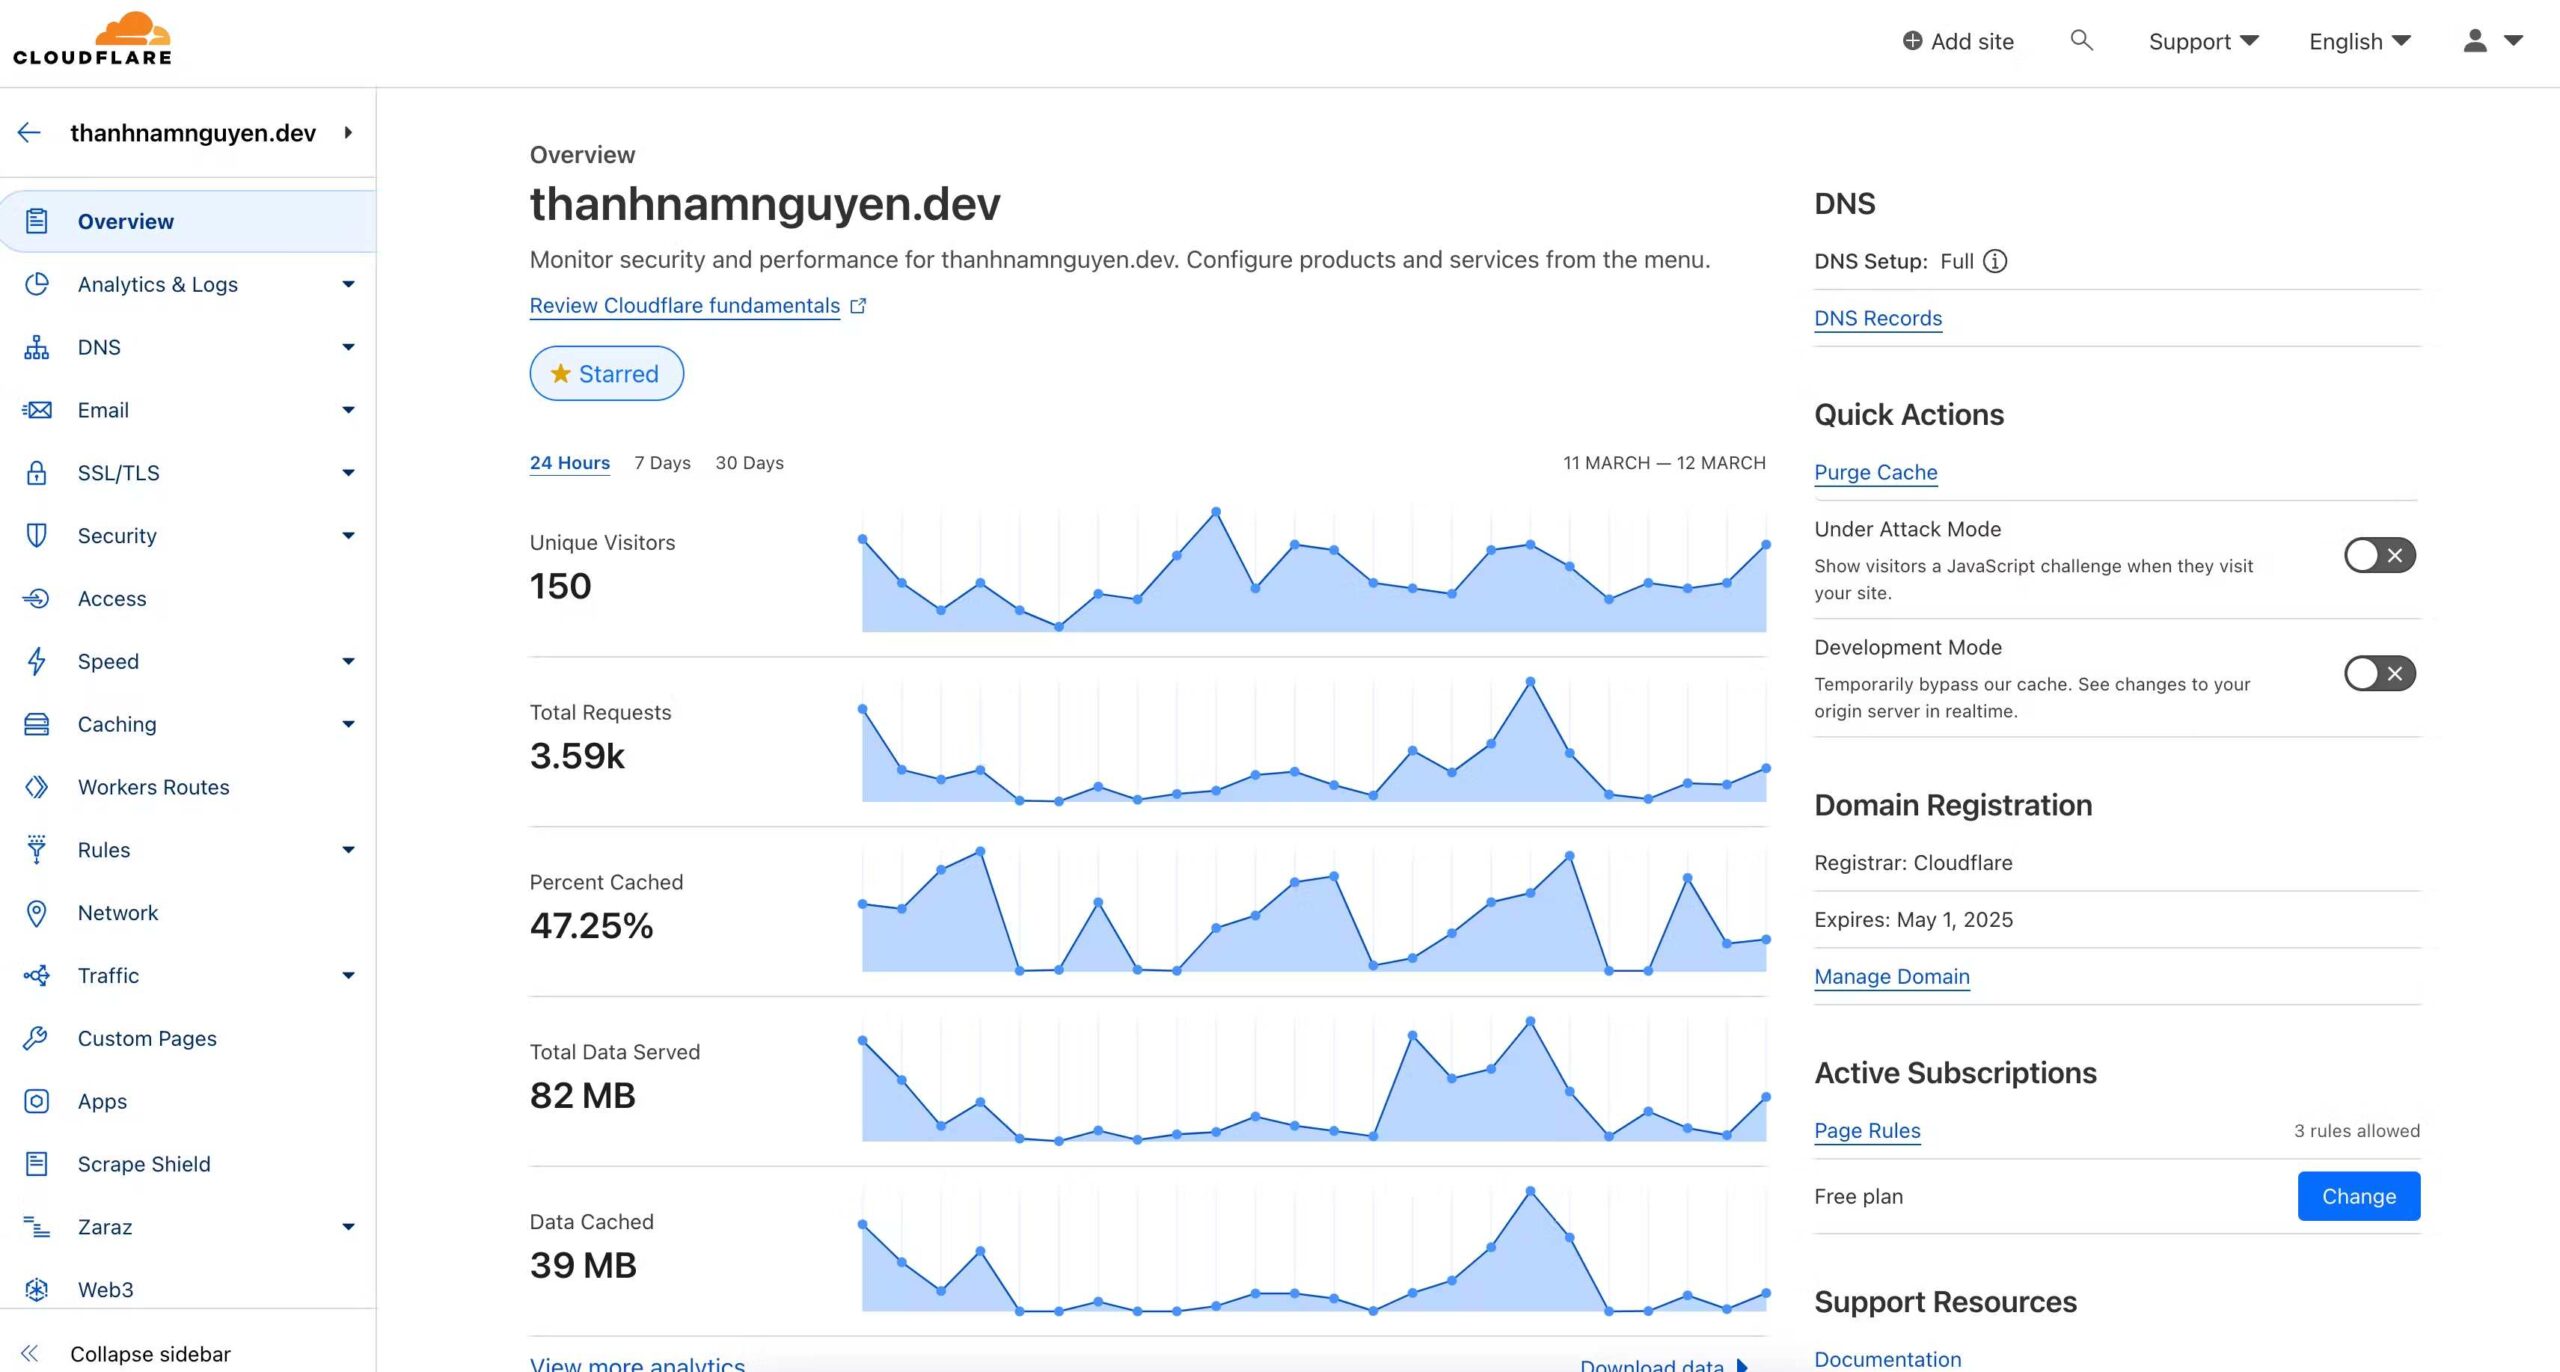The image size is (2560, 1372).
Task: Switch to the 7 Days tab
Action: point(662,463)
